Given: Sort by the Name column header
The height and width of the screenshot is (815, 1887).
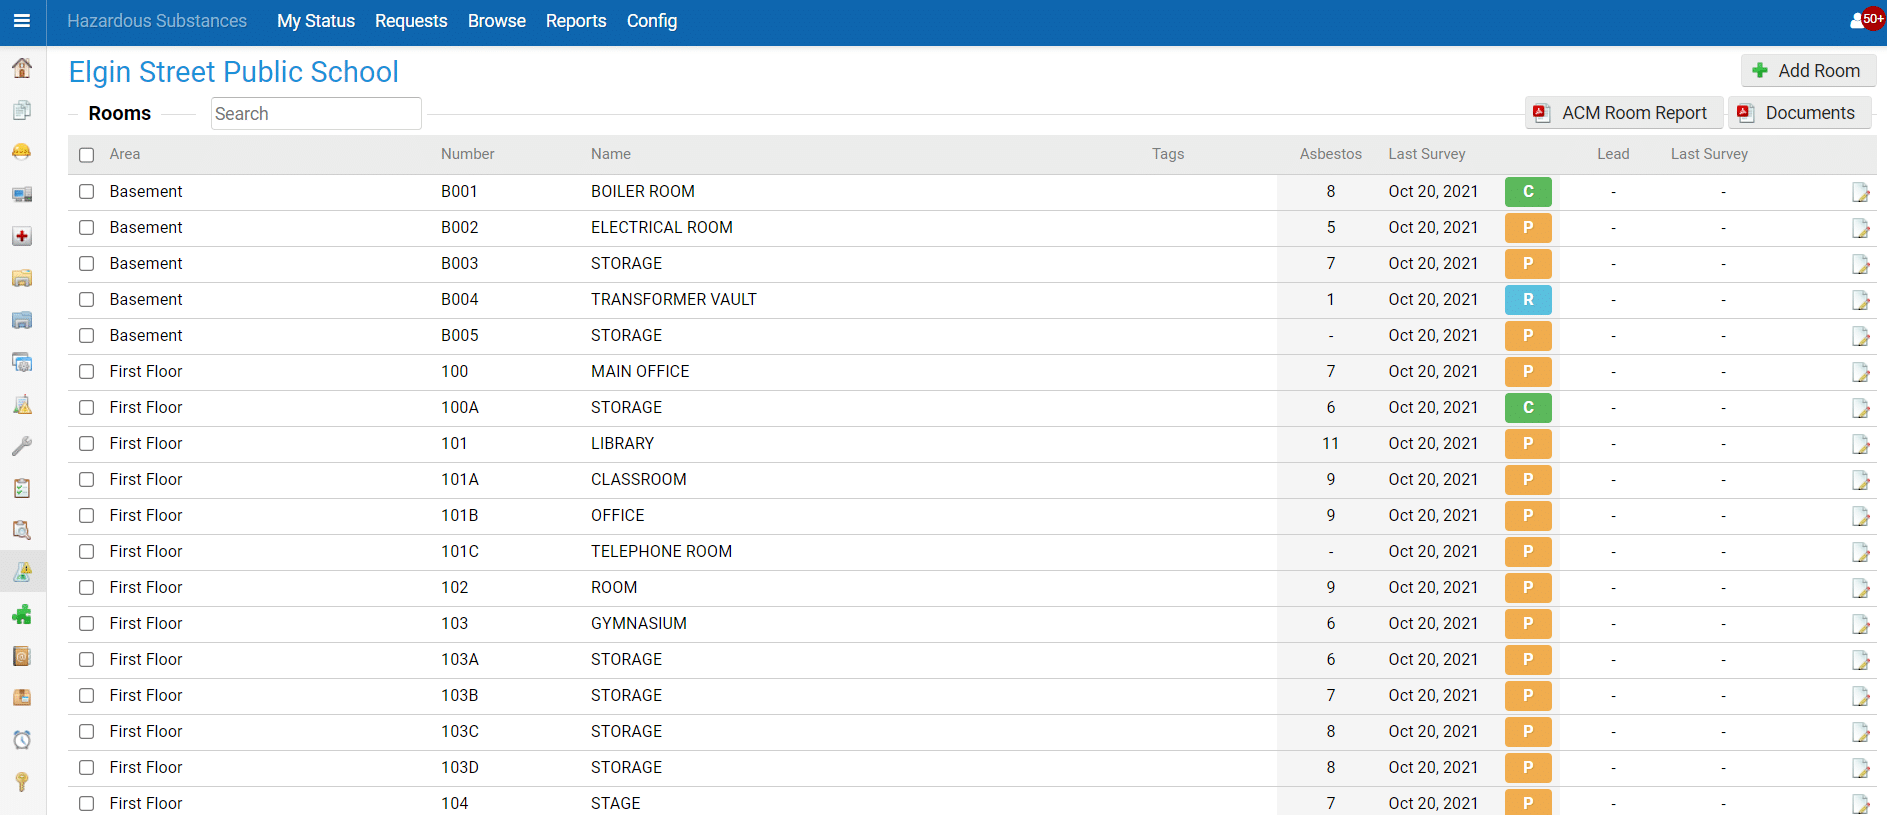Looking at the screenshot, I should pyautogui.click(x=611, y=154).
